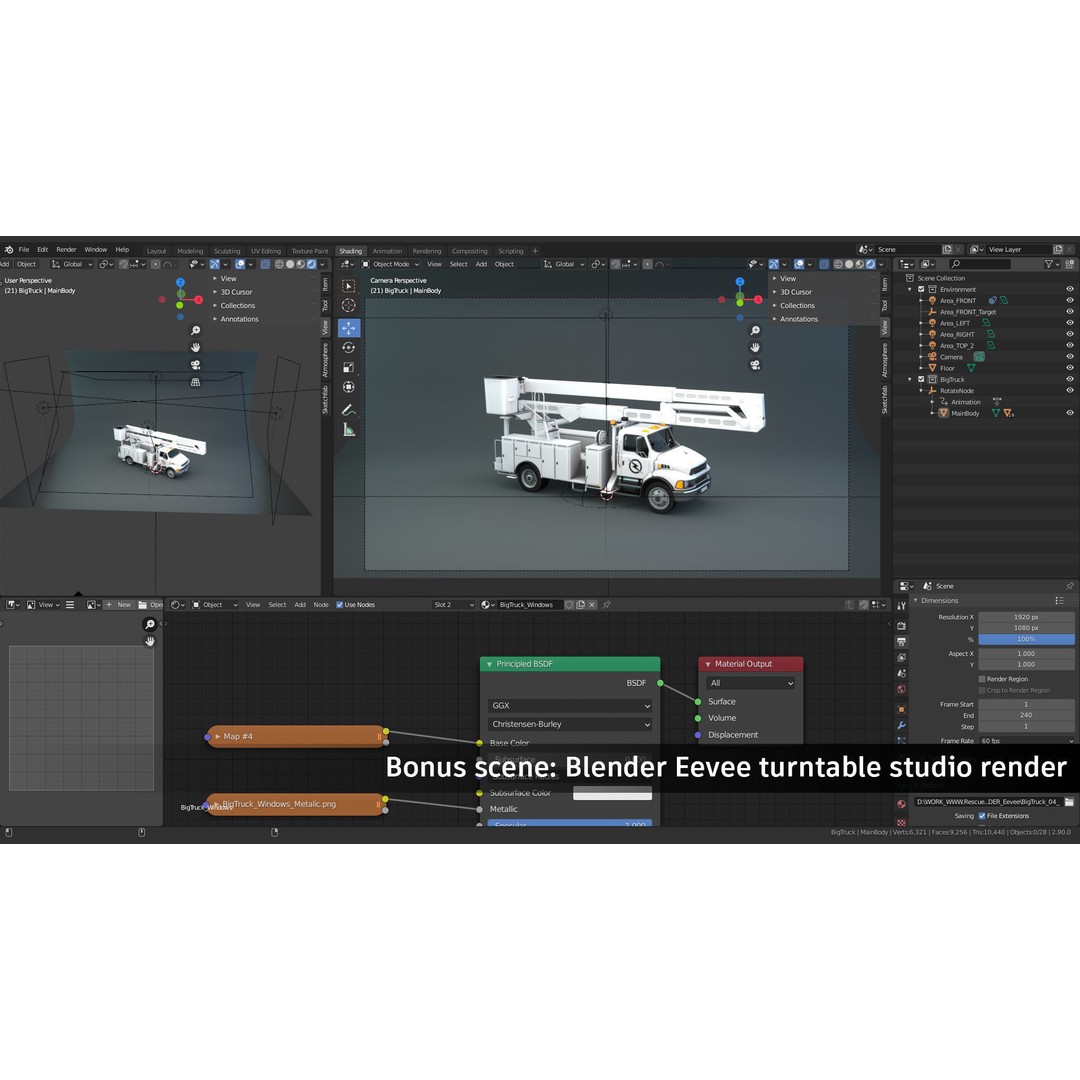Open the Material Output All target dropdown

pyautogui.click(x=751, y=683)
